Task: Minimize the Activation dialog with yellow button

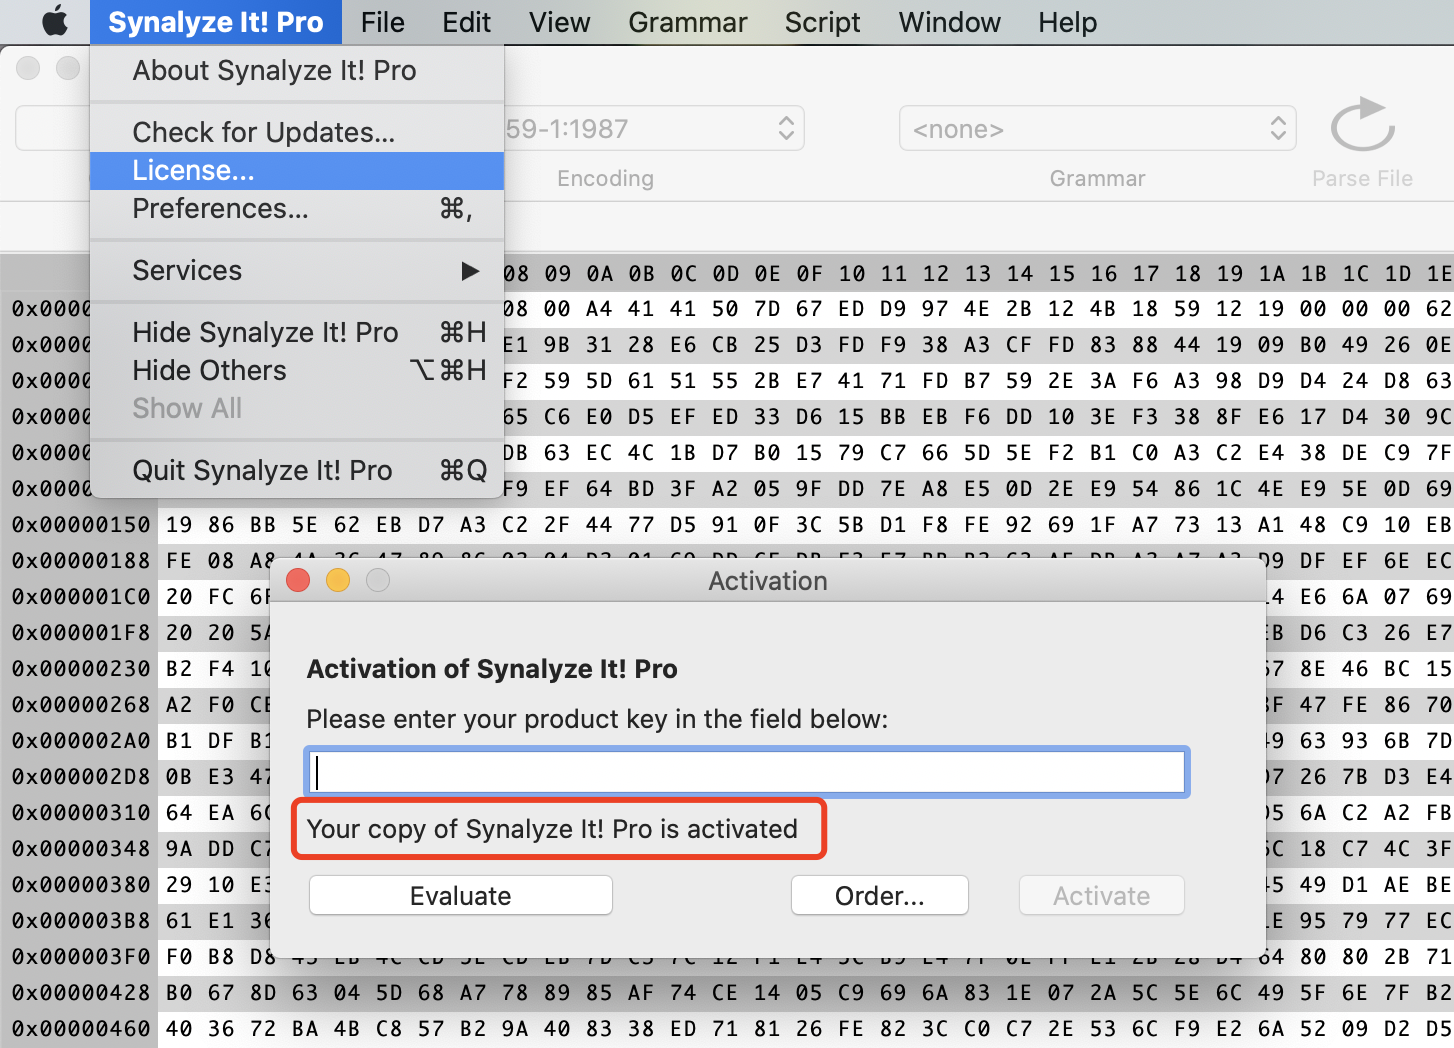Action: point(338,580)
